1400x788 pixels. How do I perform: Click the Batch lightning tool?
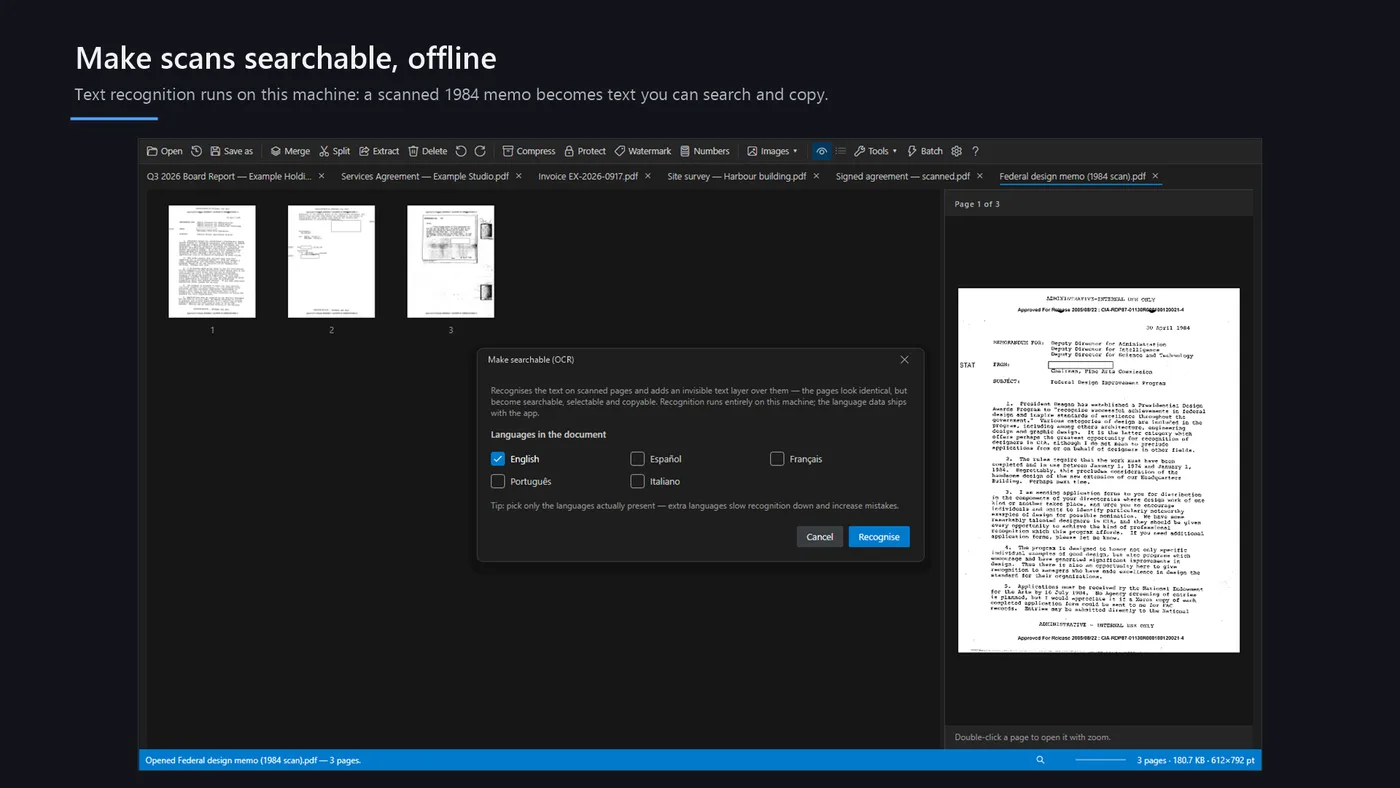tap(925, 151)
